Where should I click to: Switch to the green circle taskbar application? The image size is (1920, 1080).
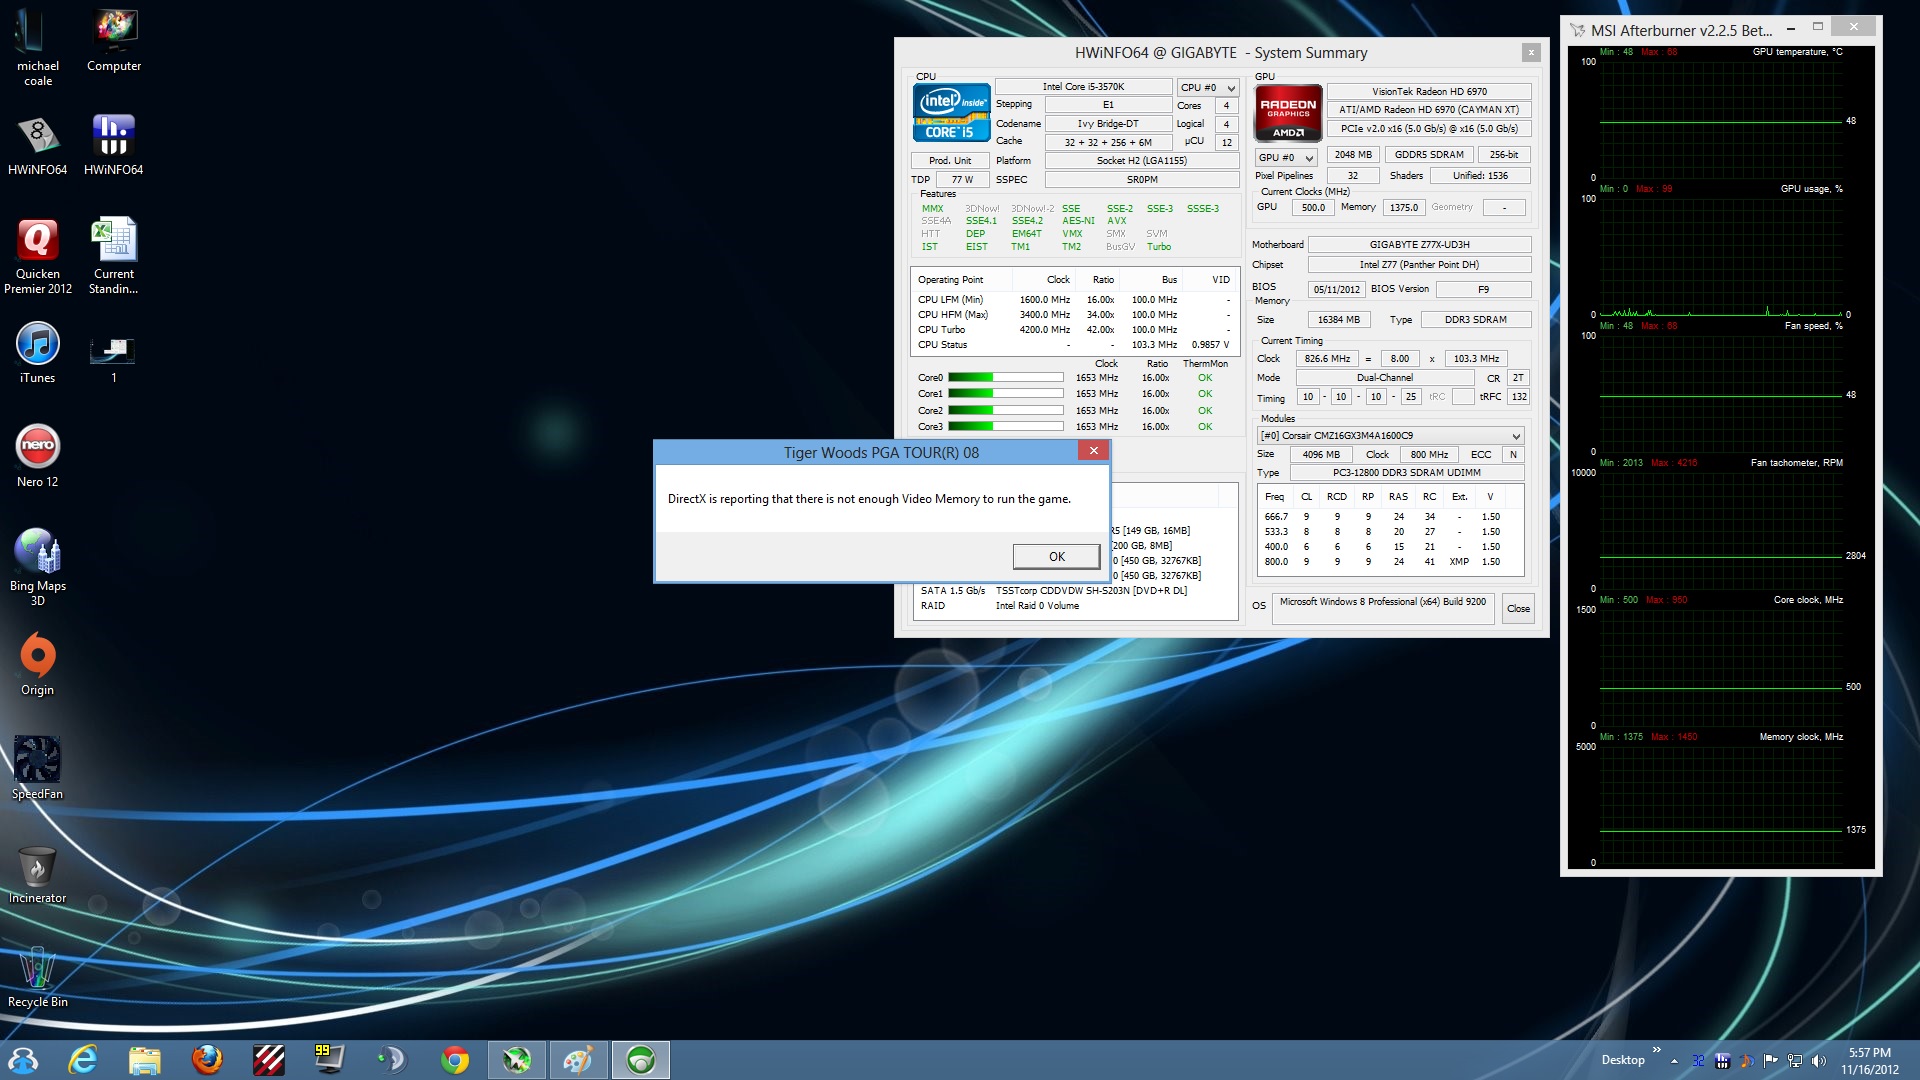coord(640,1060)
